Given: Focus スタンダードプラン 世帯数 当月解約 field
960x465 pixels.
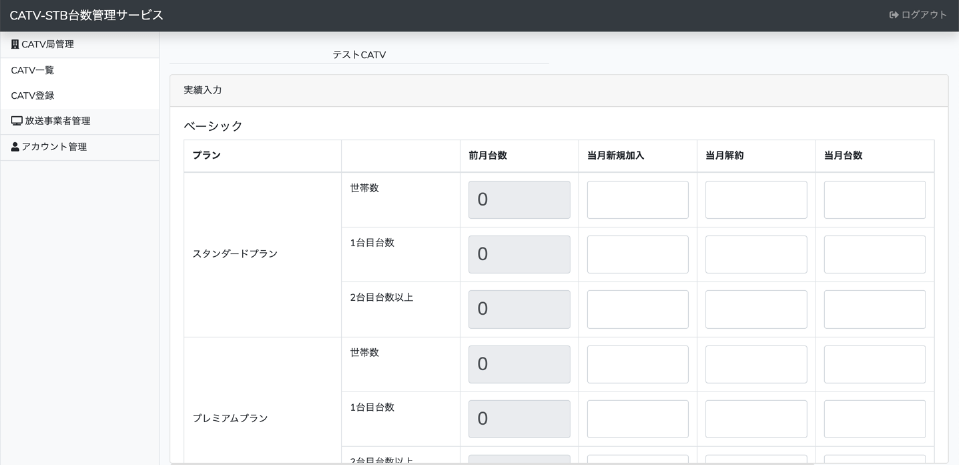Looking at the screenshot, I should pos(756,200).
